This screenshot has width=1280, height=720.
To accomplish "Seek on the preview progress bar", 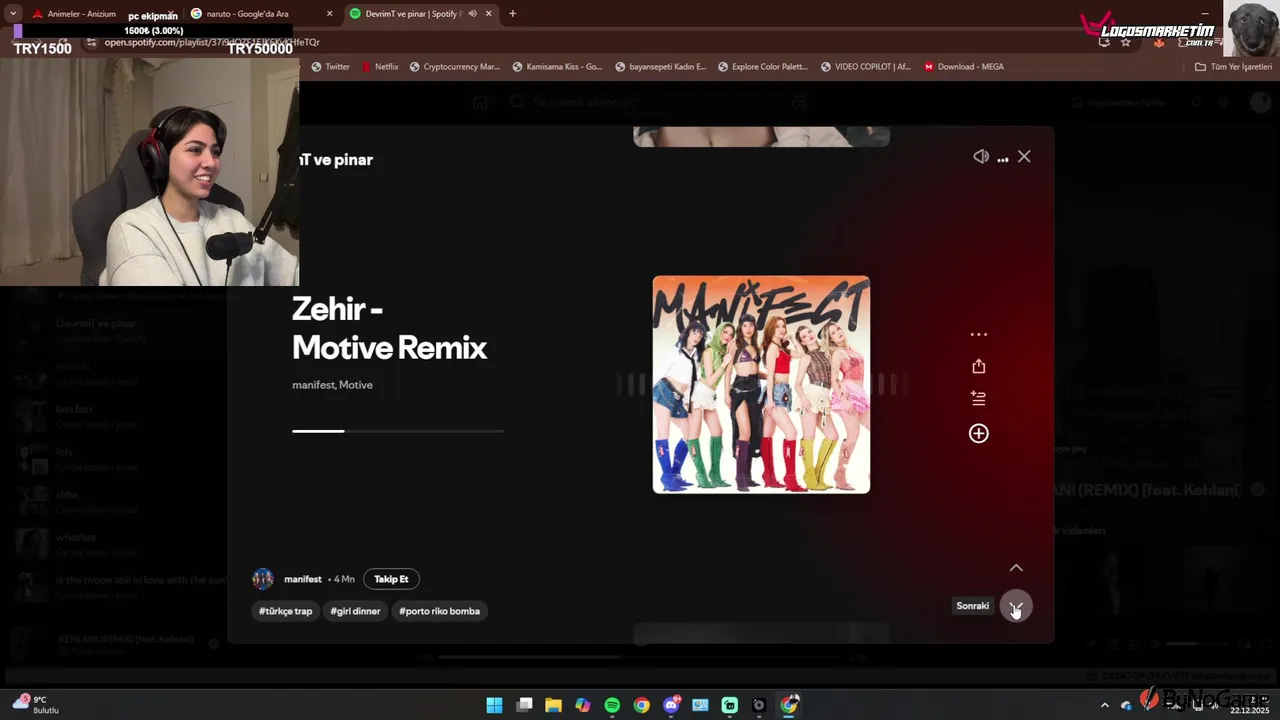I will point(398,431).
